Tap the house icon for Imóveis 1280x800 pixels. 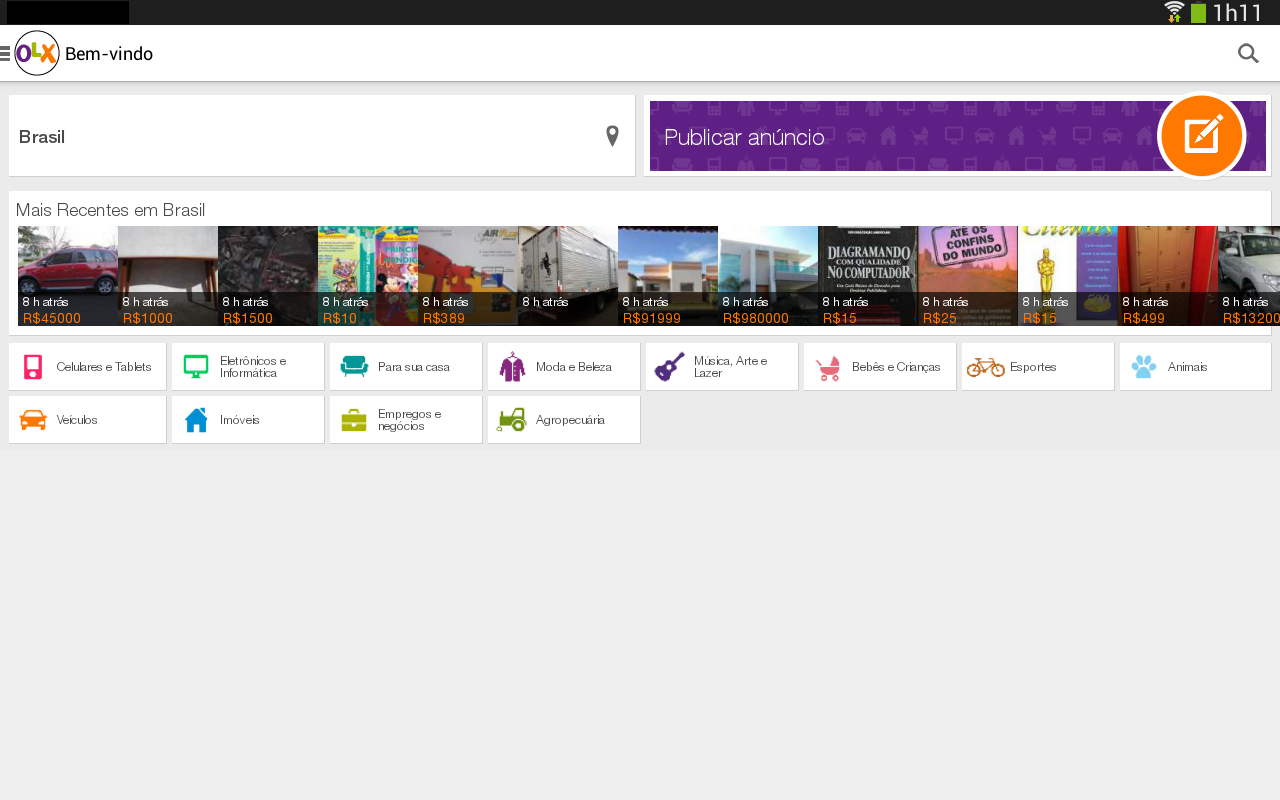tap(196, 420)
